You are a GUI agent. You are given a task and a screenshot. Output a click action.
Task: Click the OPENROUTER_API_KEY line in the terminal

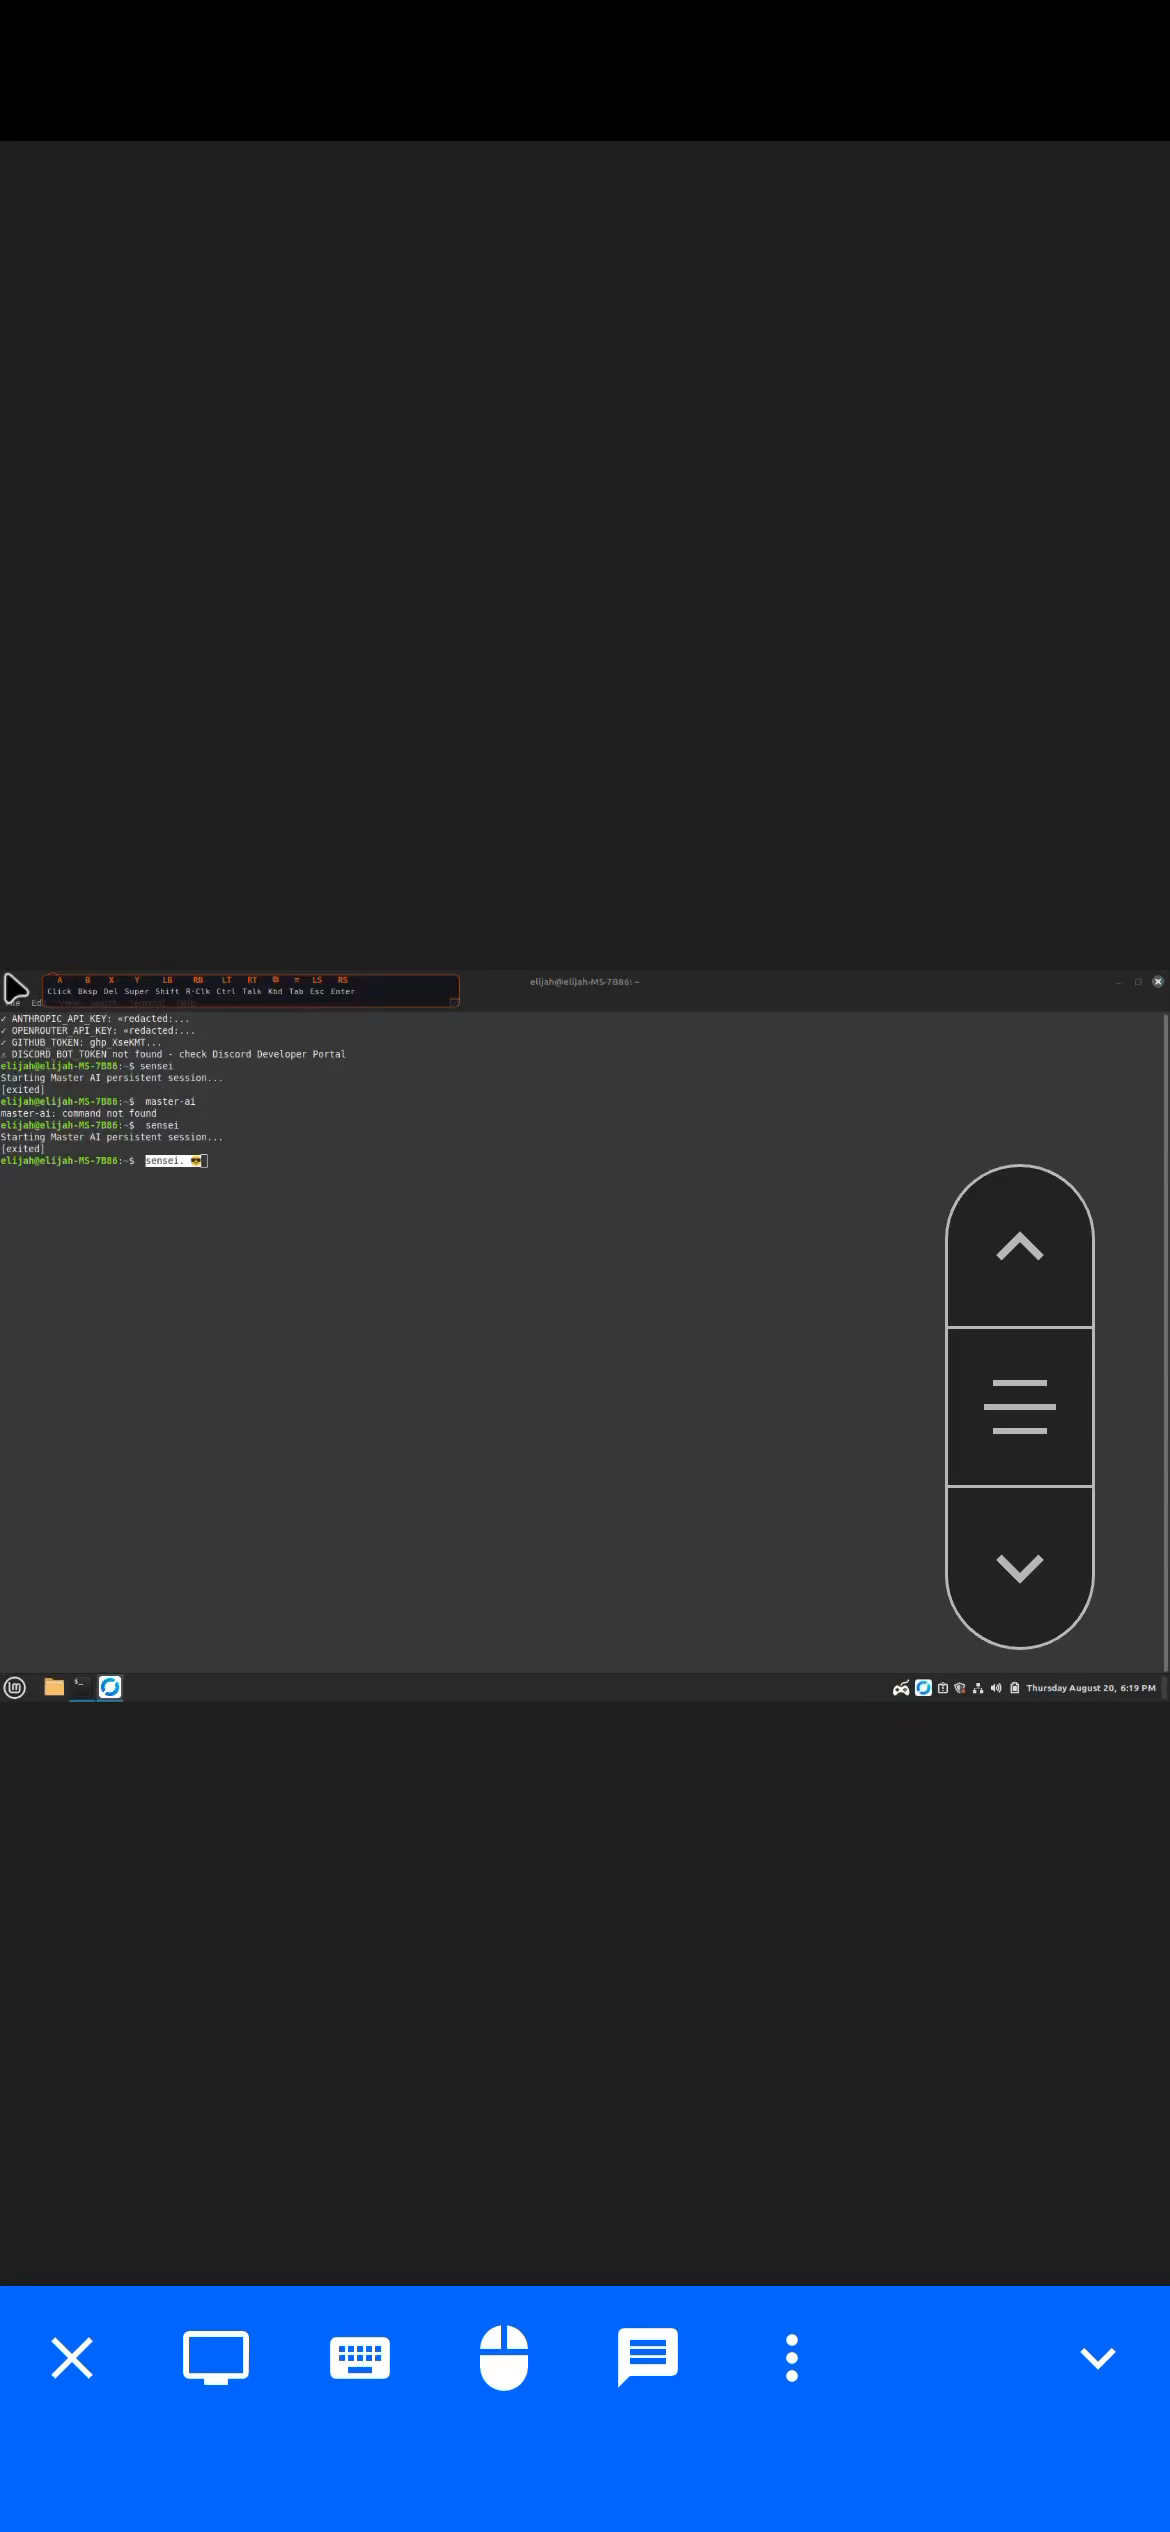(x=98, y=1031)
